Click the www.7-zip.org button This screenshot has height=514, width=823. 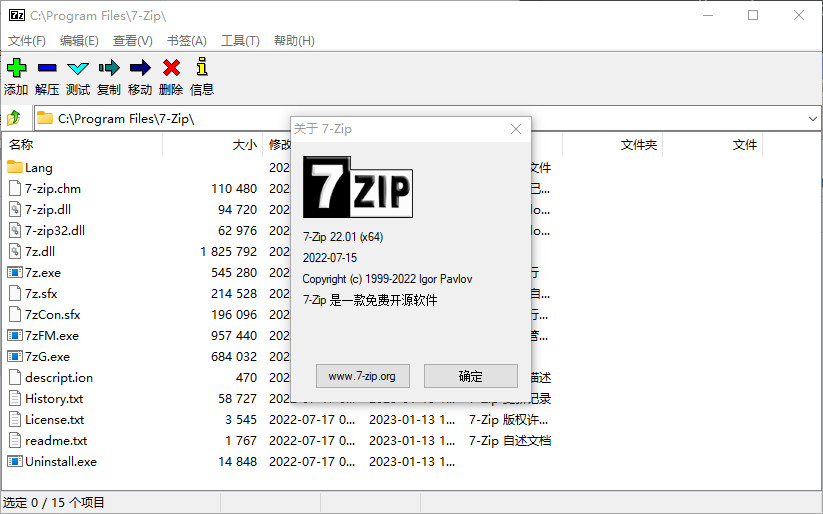pyautogui.click(x=363, y=376)
